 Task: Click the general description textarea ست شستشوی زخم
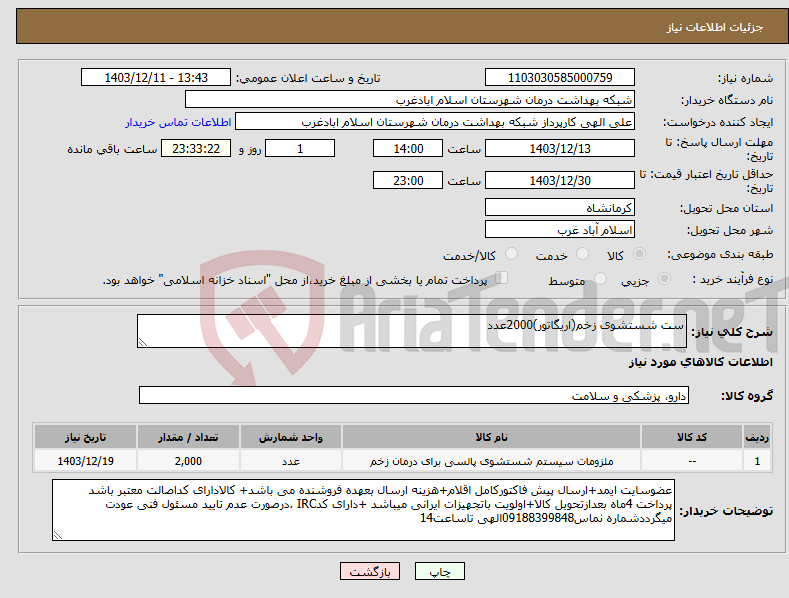coord(412,331)
